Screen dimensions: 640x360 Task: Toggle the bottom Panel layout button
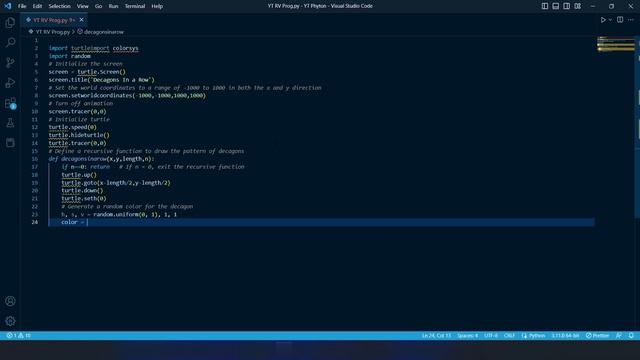[x=556, y=6]
